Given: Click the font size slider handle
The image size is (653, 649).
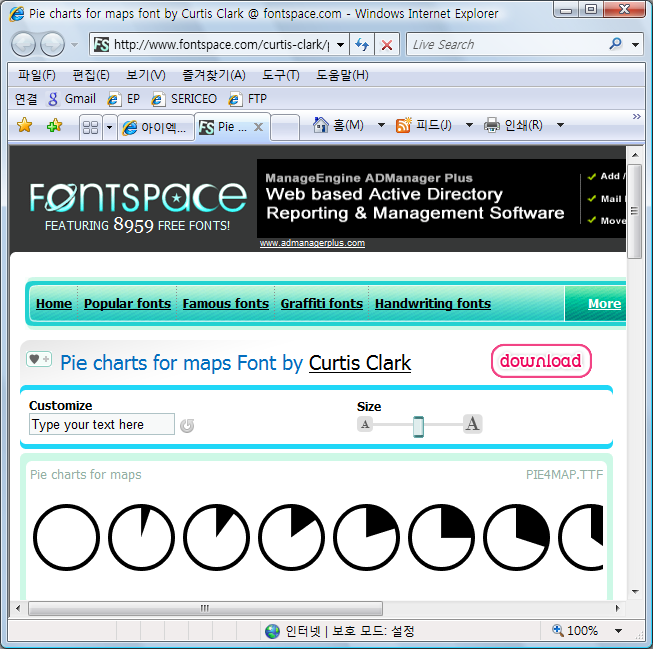Looking at the screenshot, I should [419, 427].
